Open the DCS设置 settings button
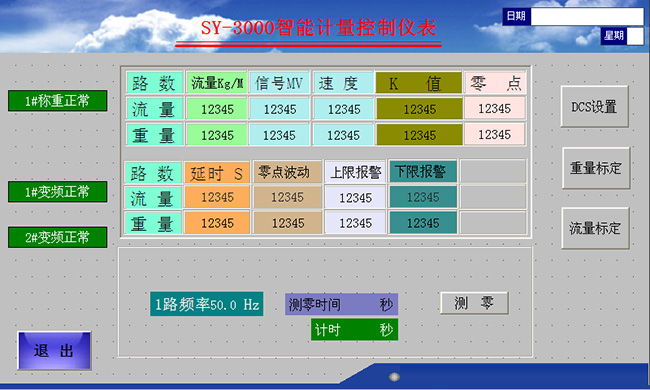650x390 pixels. pyautogui.click(x=594, y=107)
